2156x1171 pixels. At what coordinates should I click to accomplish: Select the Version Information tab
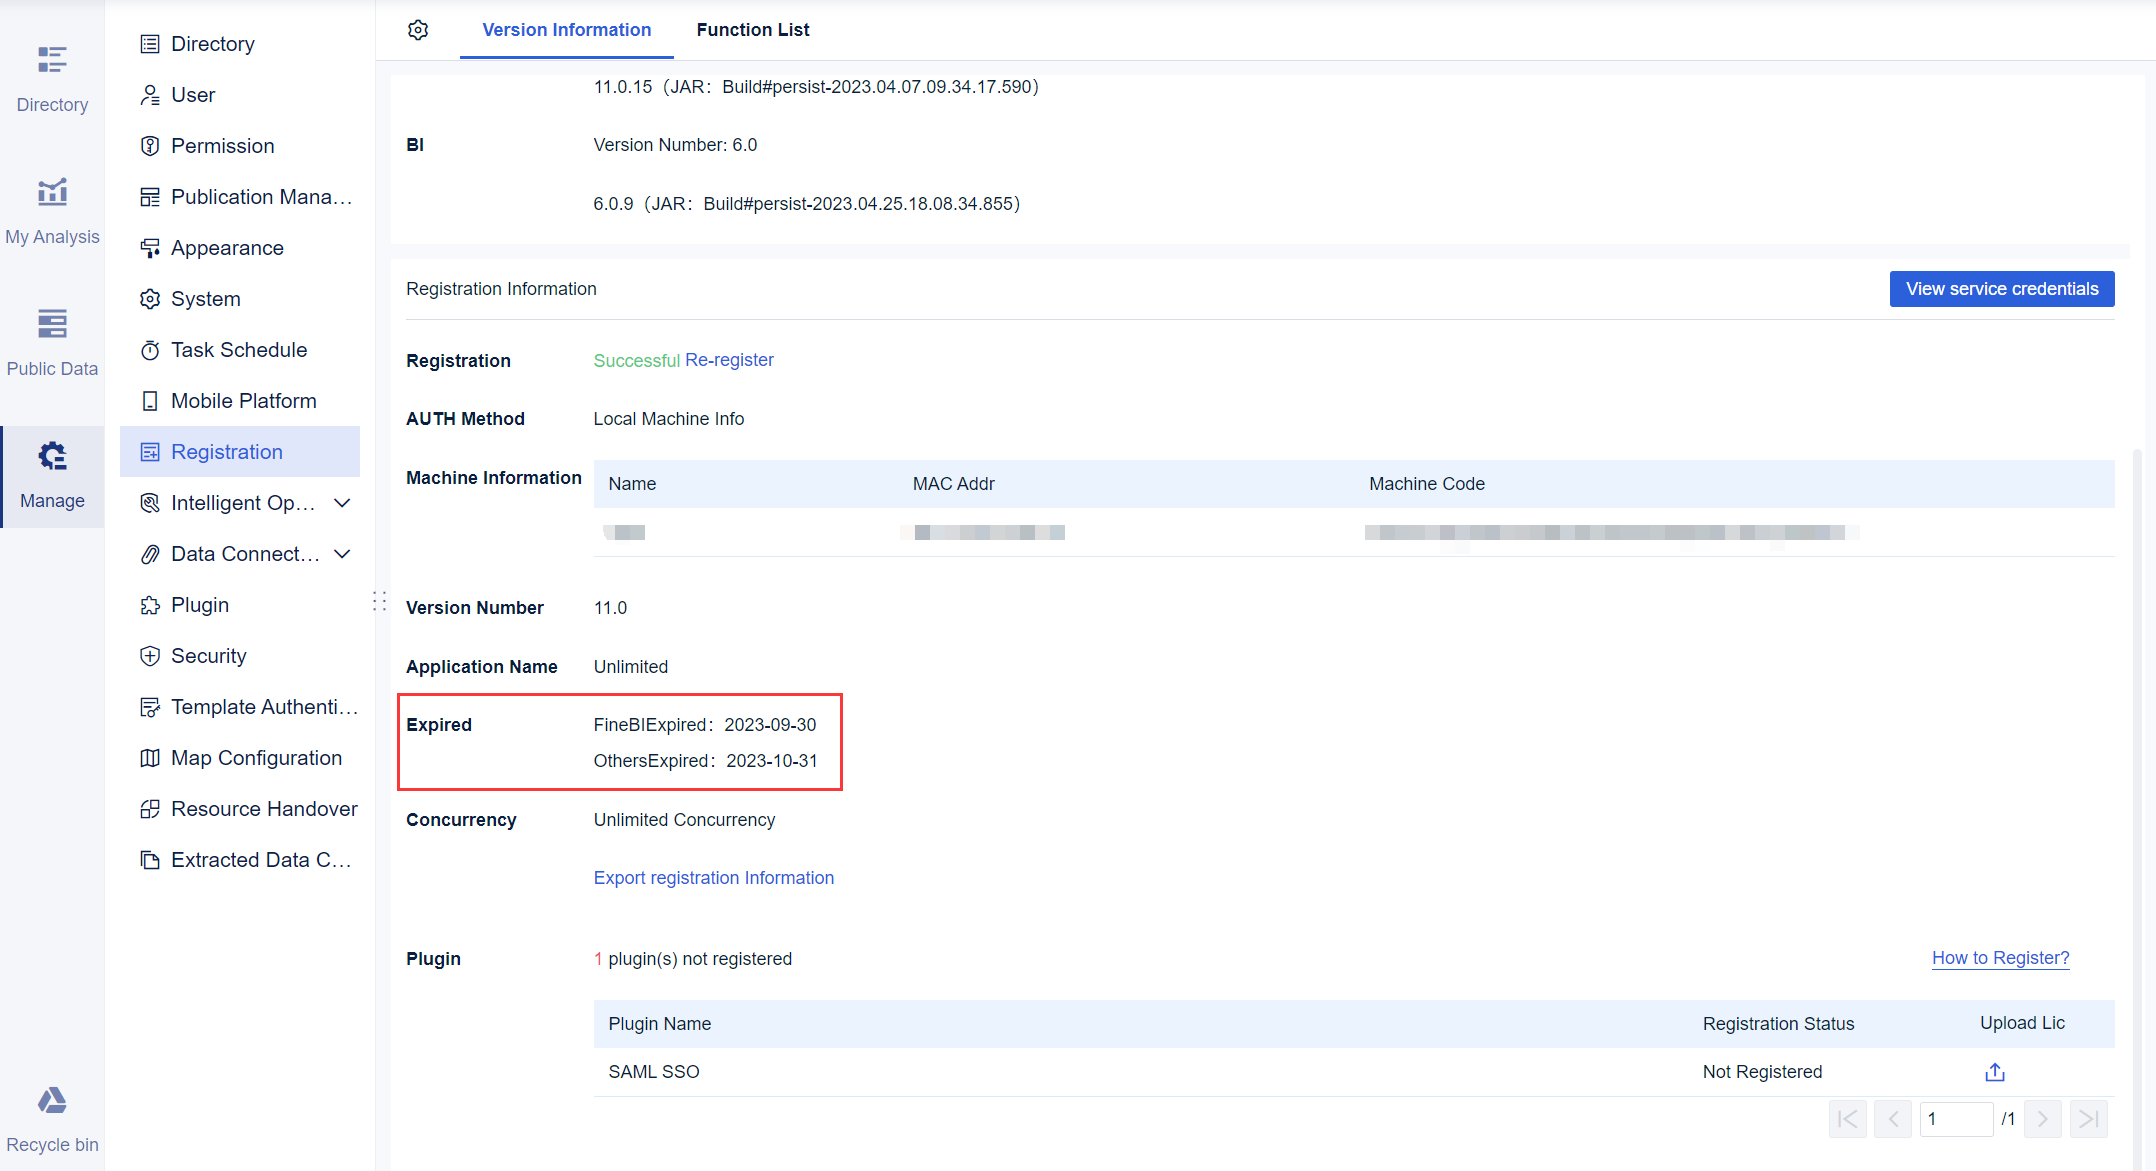(566, 30)
